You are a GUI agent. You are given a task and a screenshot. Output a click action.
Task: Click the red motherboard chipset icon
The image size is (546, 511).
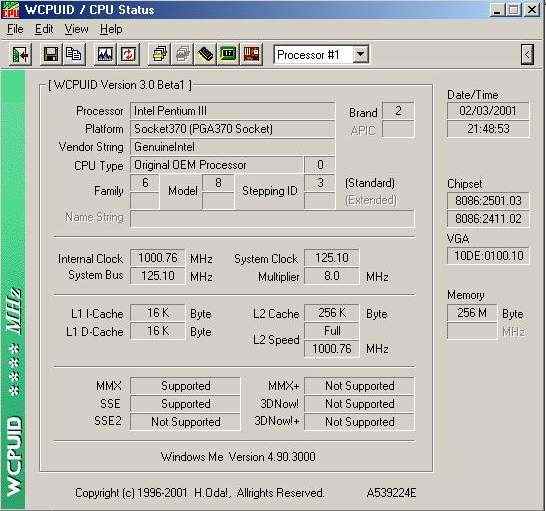[x=251, y=54]
